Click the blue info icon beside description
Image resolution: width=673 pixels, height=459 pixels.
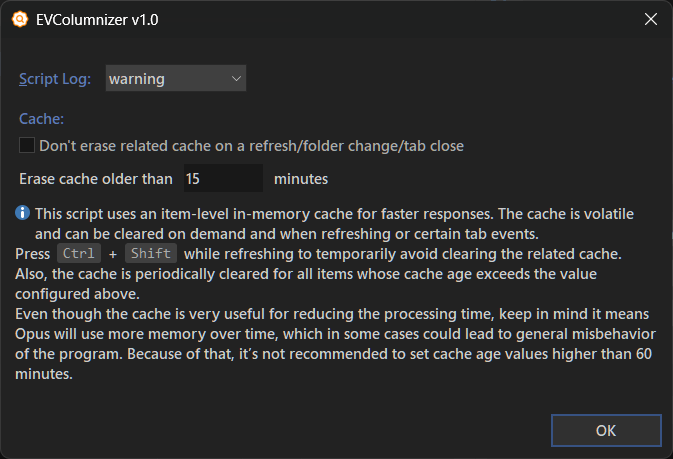click(23, 214)
